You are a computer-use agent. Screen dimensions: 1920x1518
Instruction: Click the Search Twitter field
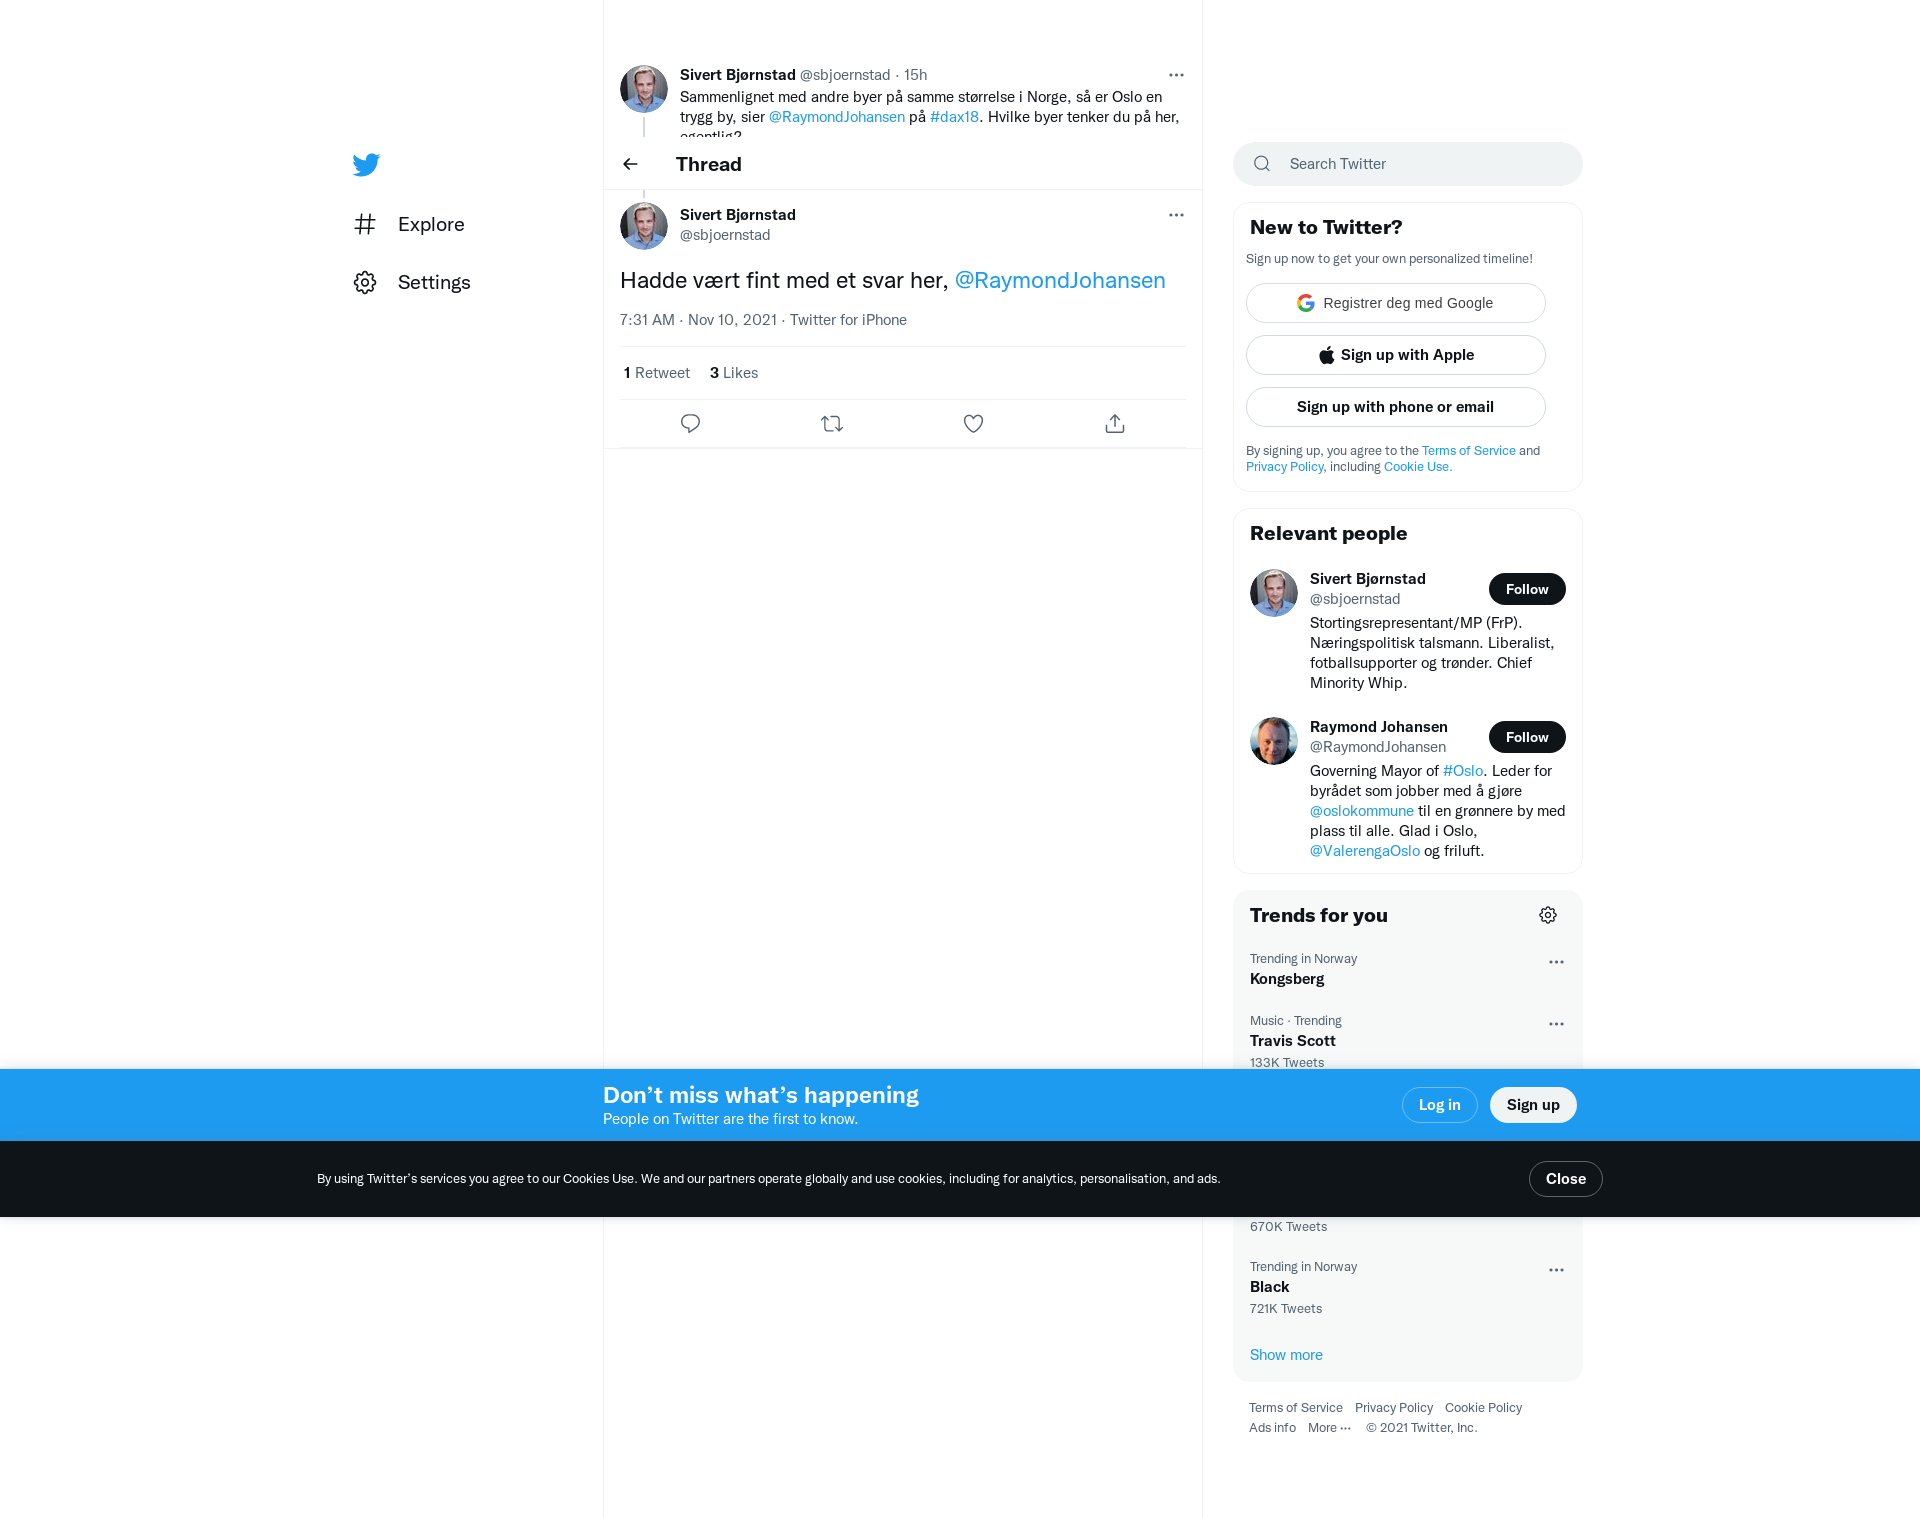(1408, 164)
